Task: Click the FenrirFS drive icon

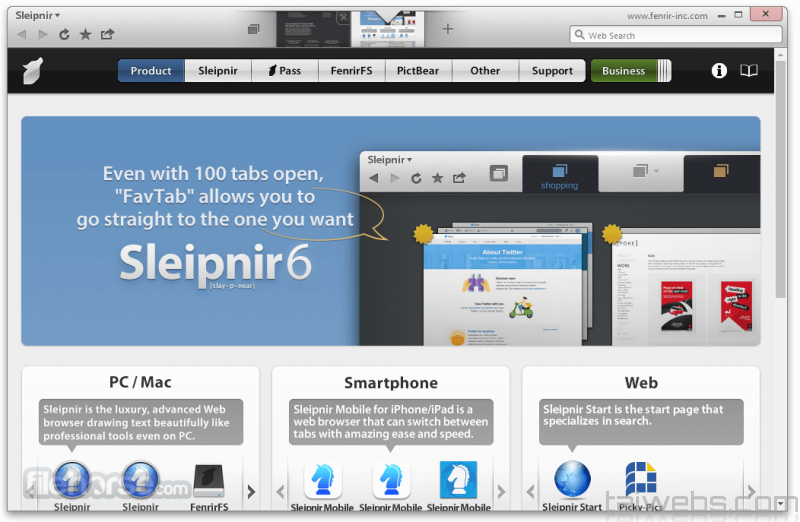Action: click(207, 480)
